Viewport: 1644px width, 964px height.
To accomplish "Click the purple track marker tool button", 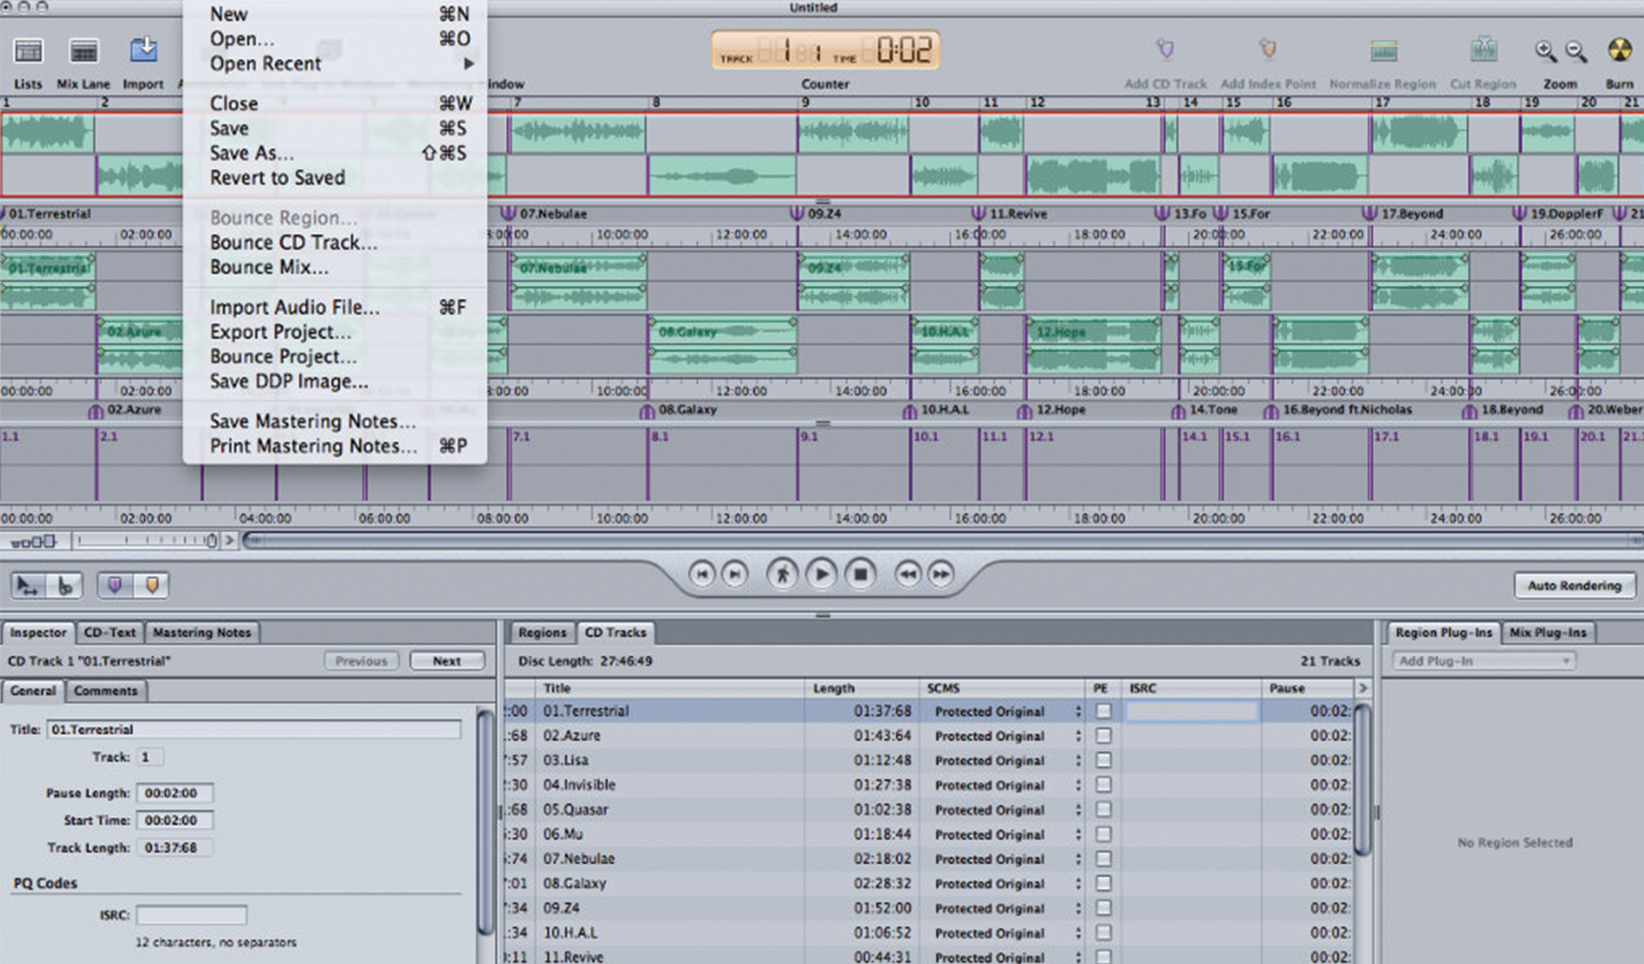I will [x=115, y=586].
